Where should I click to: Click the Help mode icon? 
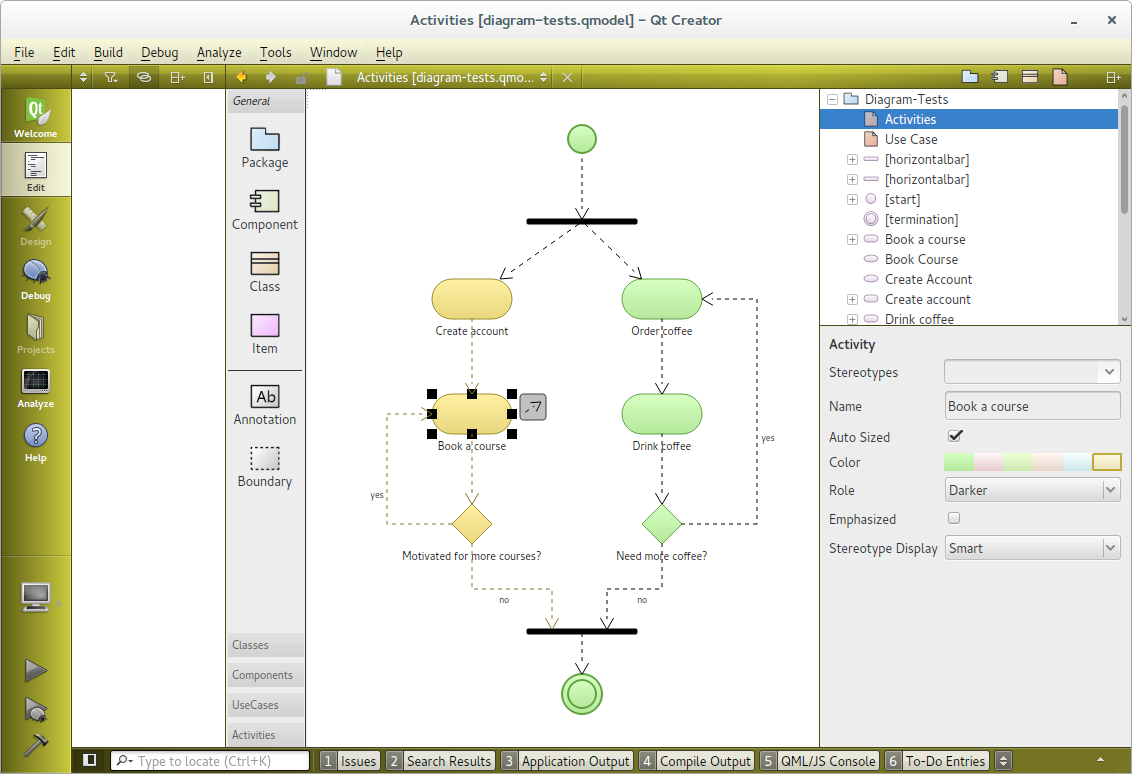pyautogui.click(x=36, y=441)
